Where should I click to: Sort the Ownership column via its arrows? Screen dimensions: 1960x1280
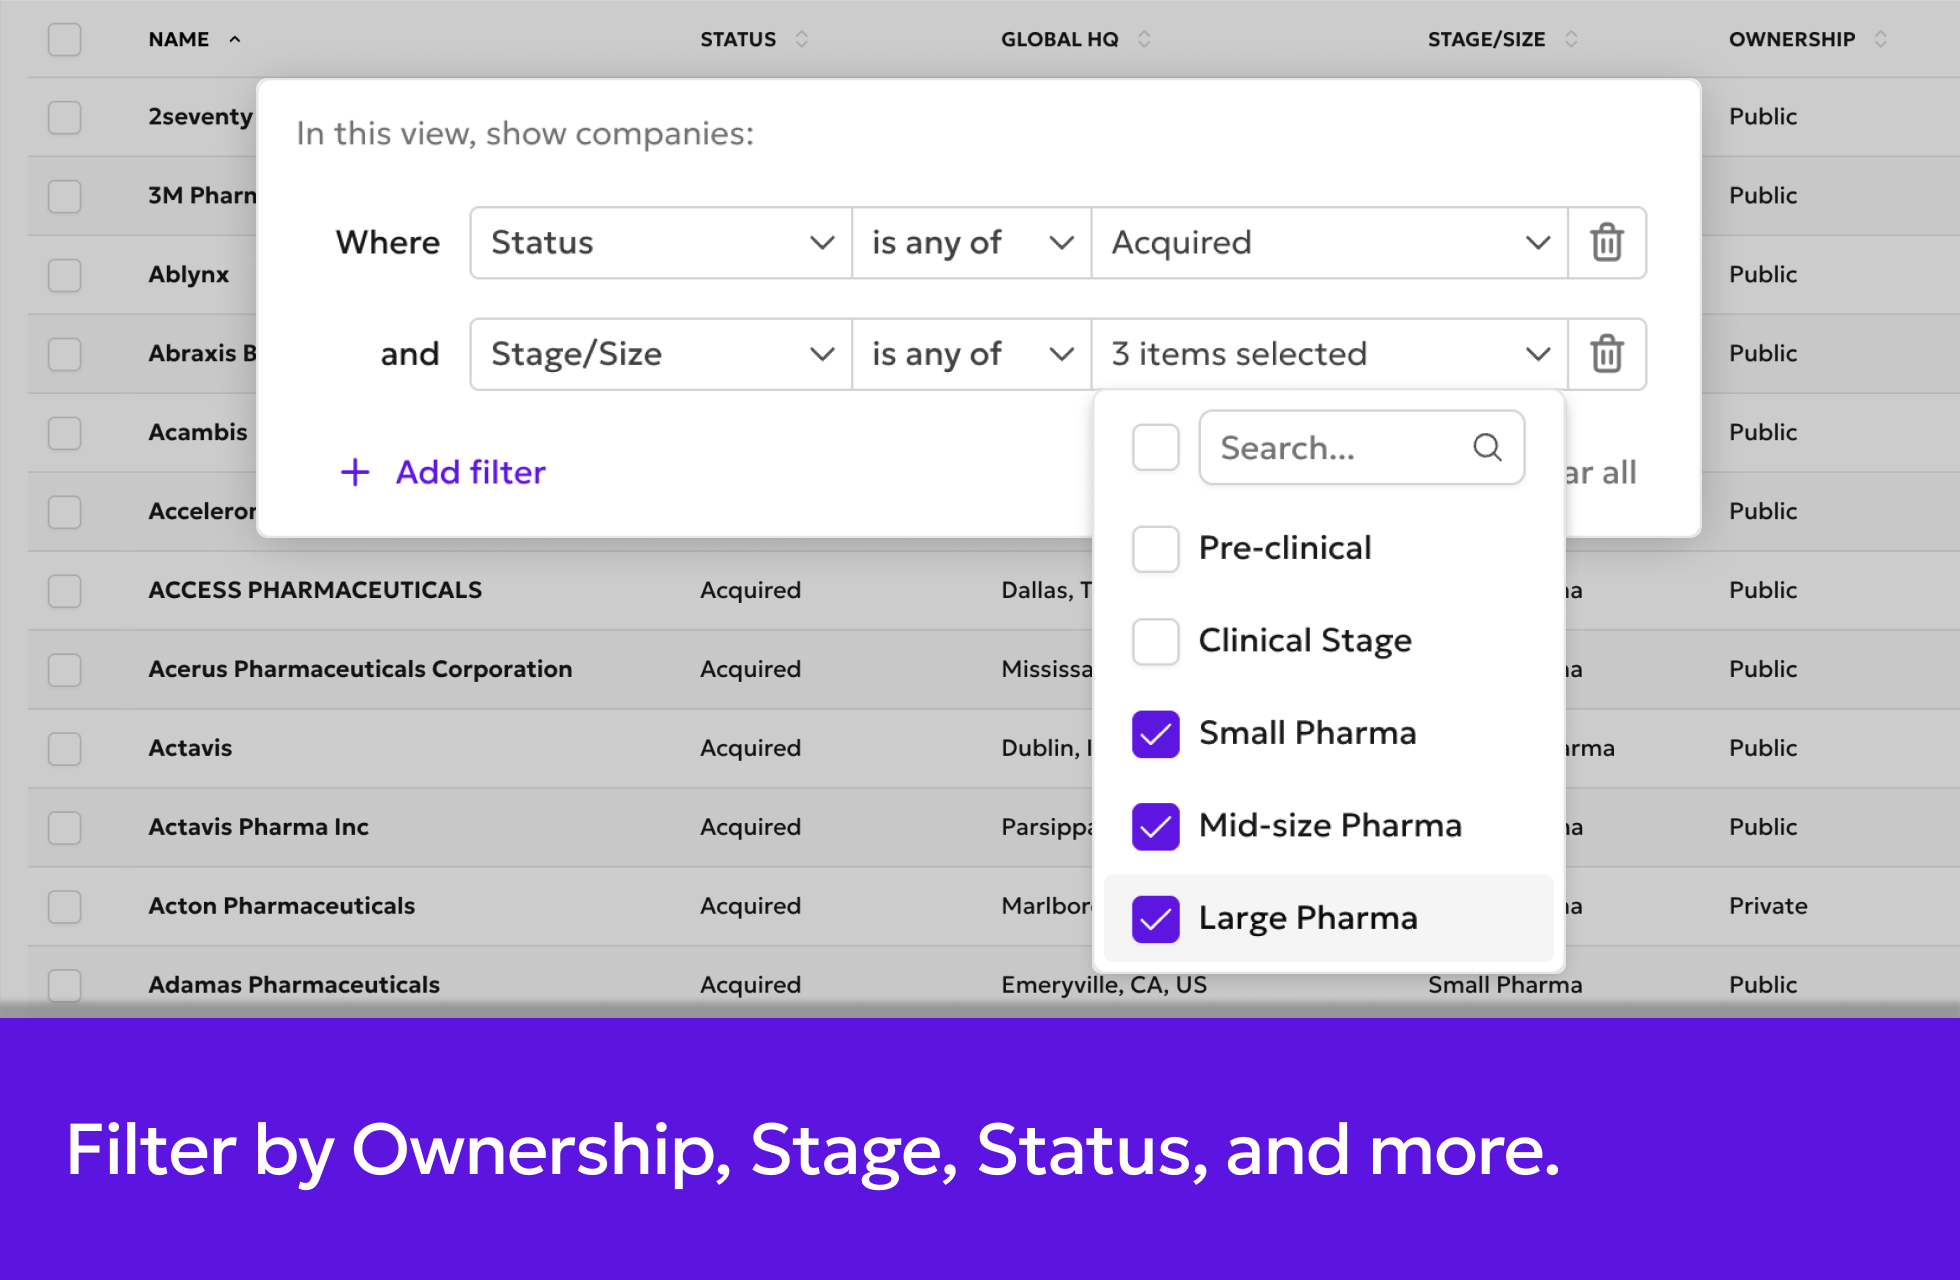1880,39
